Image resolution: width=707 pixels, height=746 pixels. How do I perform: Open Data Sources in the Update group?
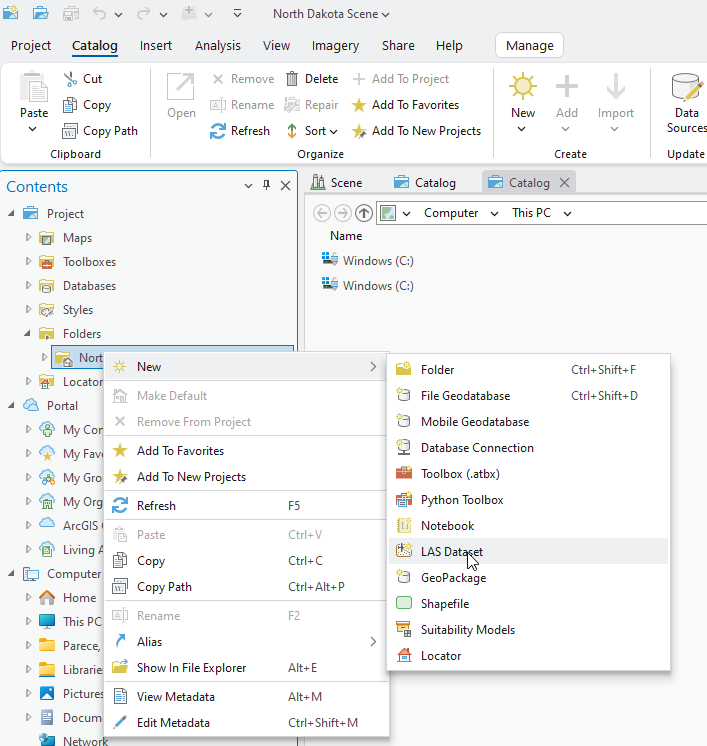686,102
